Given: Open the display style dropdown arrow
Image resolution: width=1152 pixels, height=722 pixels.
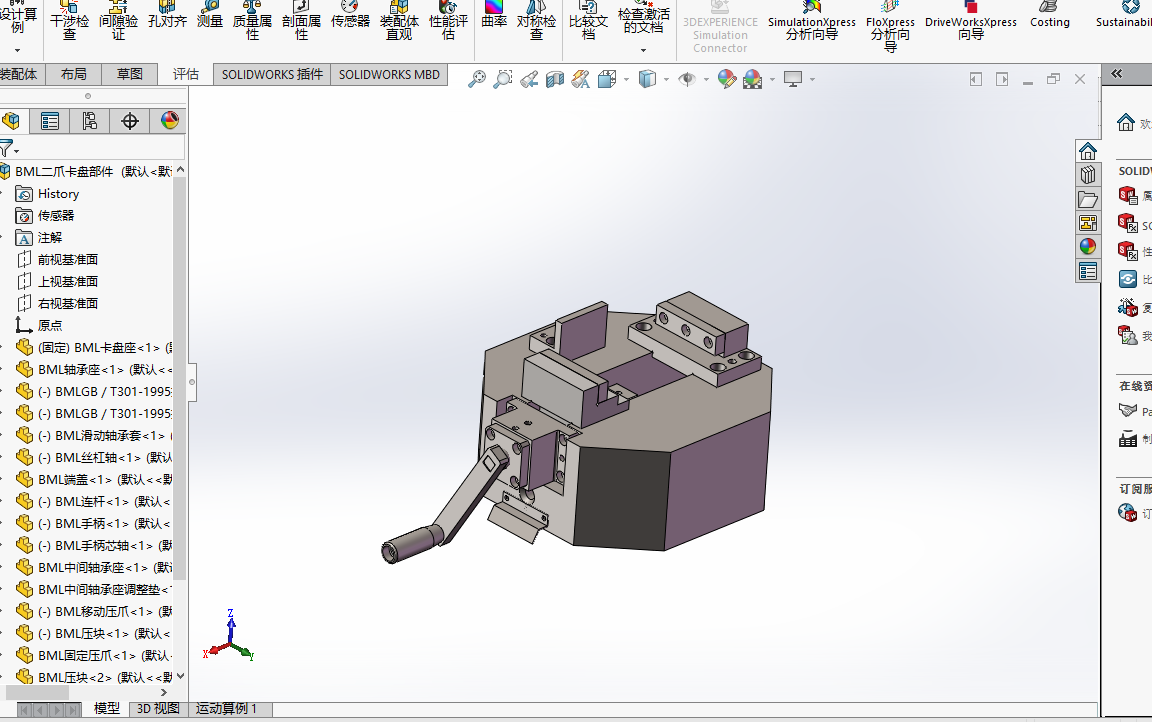Looking at the screenshot, I should [x=667, y=80].
